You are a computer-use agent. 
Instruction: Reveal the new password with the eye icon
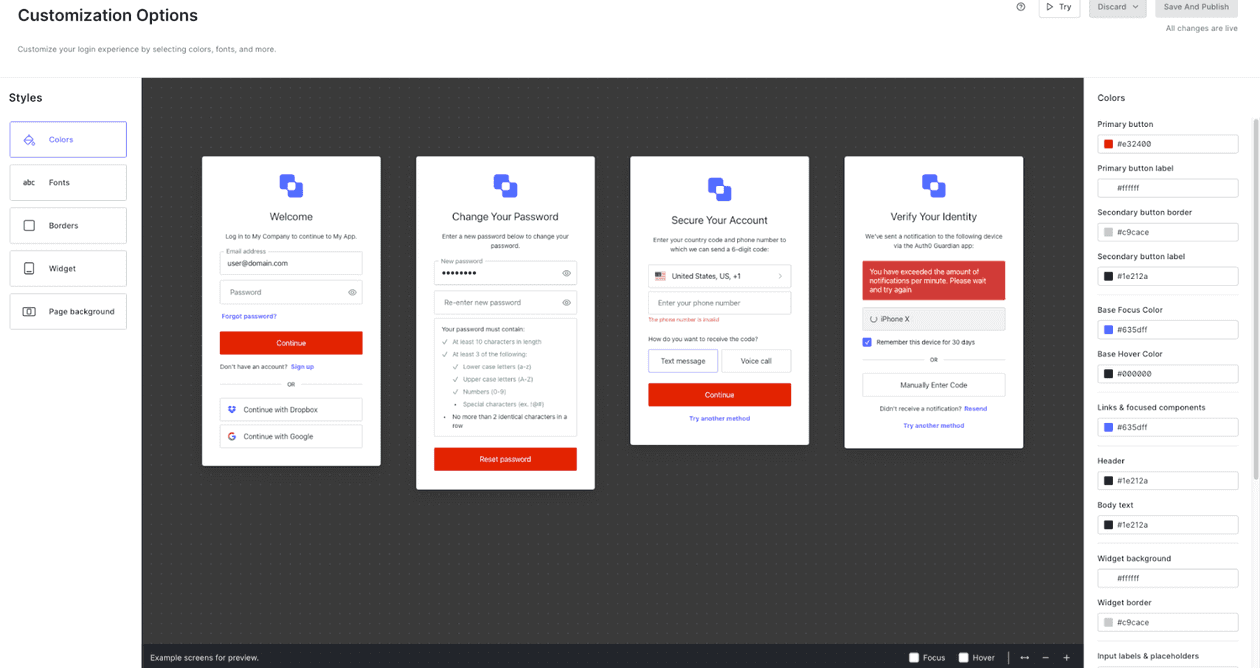565,272
